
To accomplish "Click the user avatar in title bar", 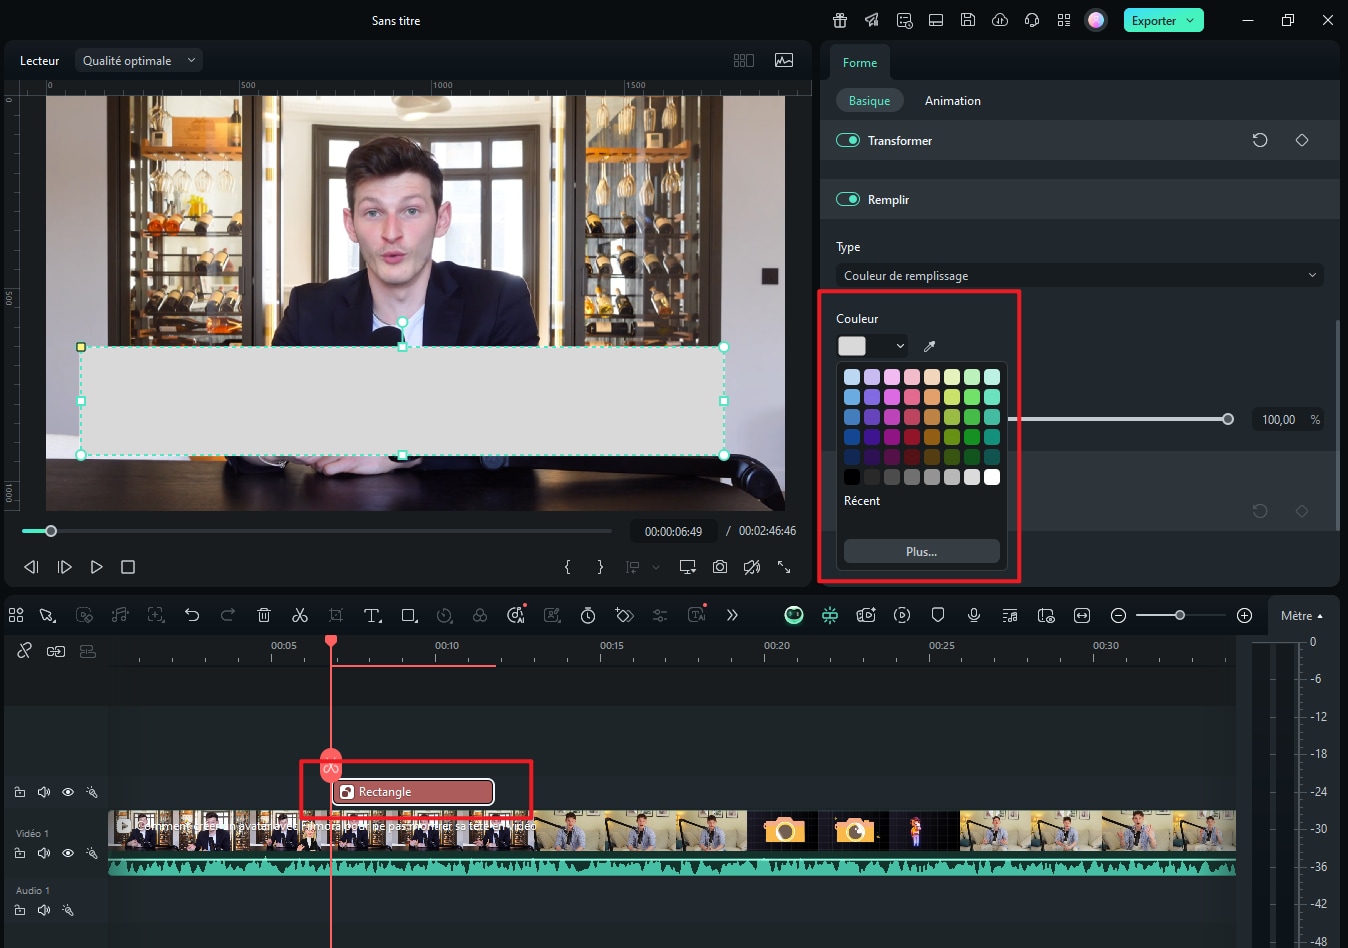I will point(1096,20).
